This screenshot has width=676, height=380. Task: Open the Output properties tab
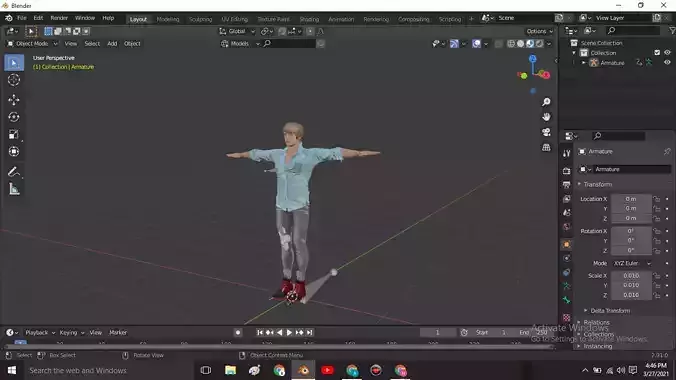[566, 185]
